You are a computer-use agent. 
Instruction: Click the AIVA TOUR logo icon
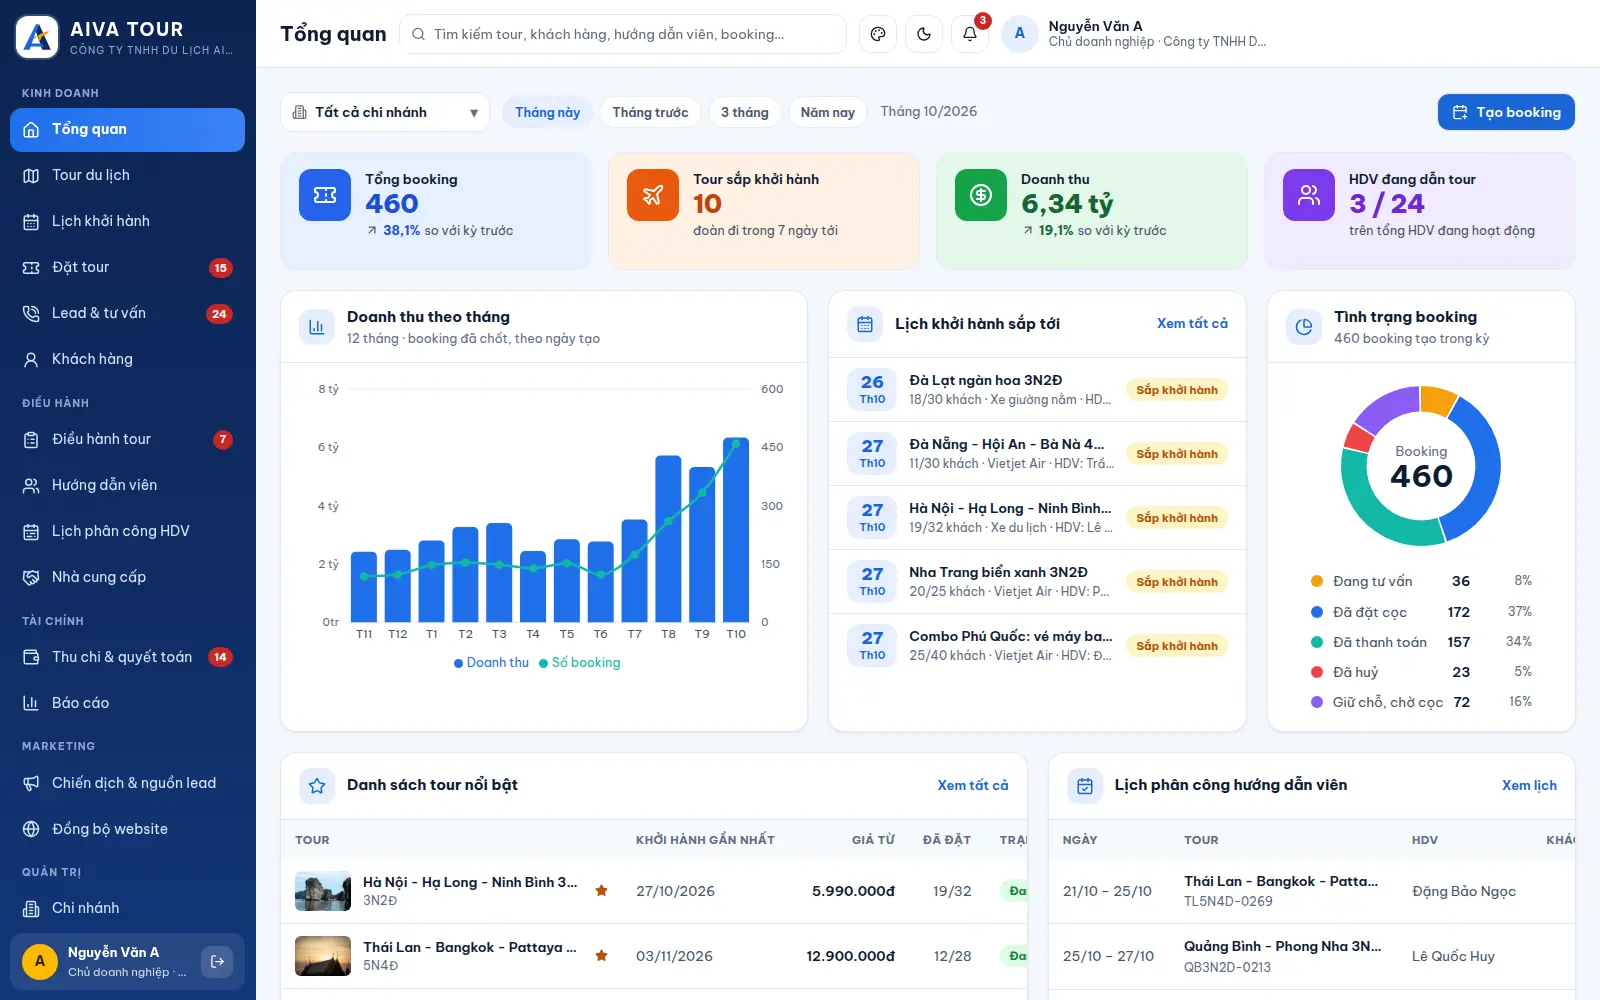pos(37,38)
